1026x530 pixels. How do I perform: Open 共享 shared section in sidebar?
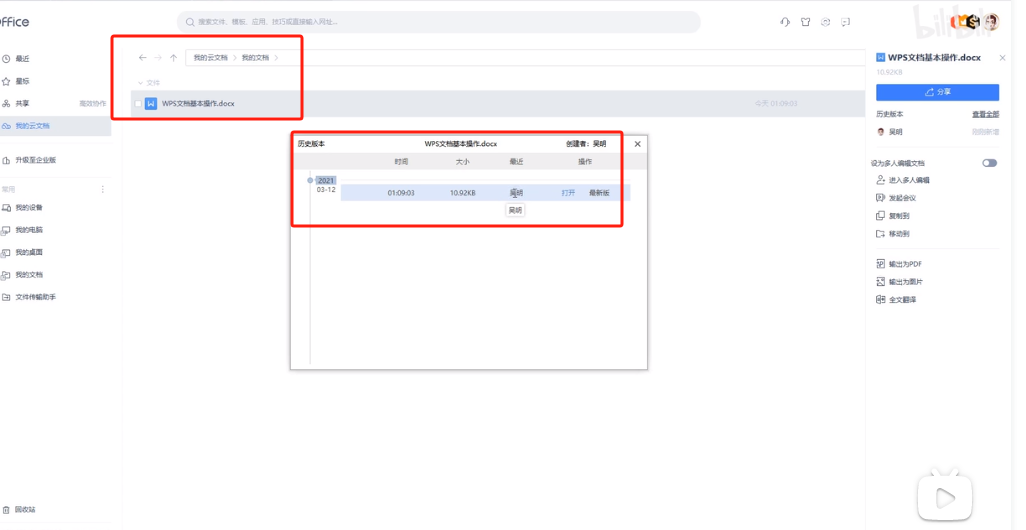pyautogui.click(x=23, y=103)
